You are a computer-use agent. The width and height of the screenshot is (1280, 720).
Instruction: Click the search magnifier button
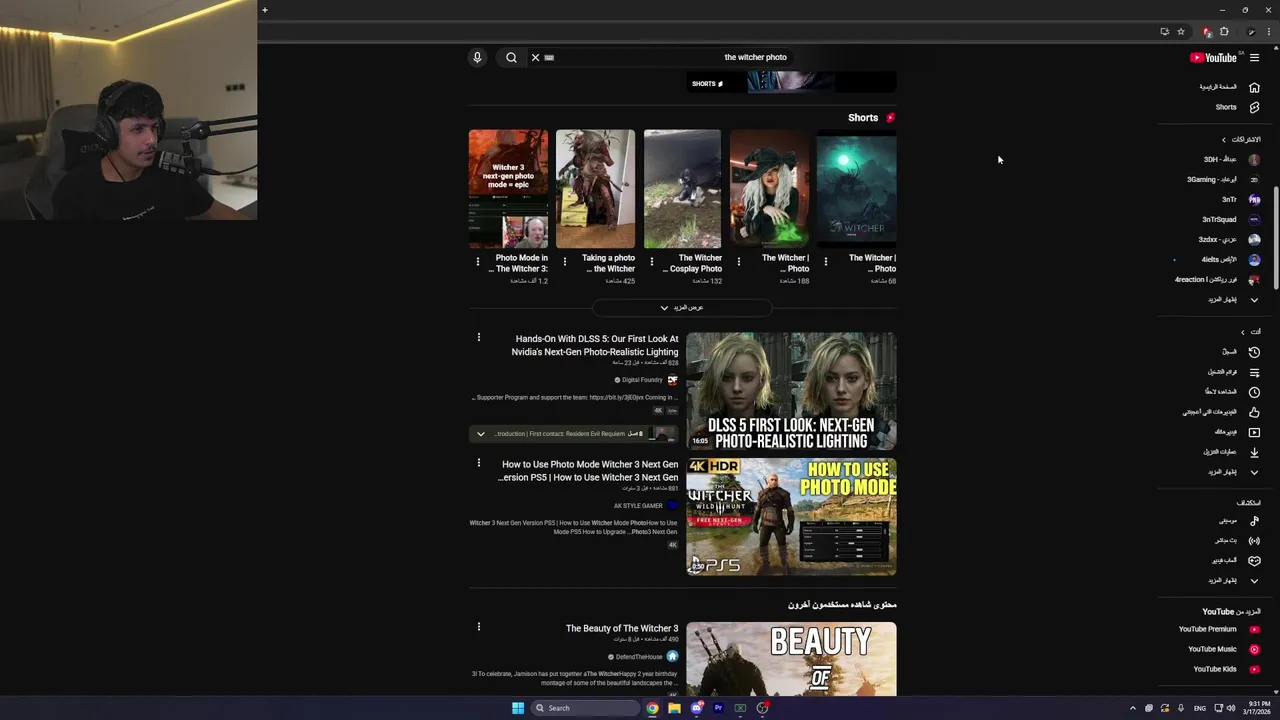pyautogui.click(x=511, y=57)
